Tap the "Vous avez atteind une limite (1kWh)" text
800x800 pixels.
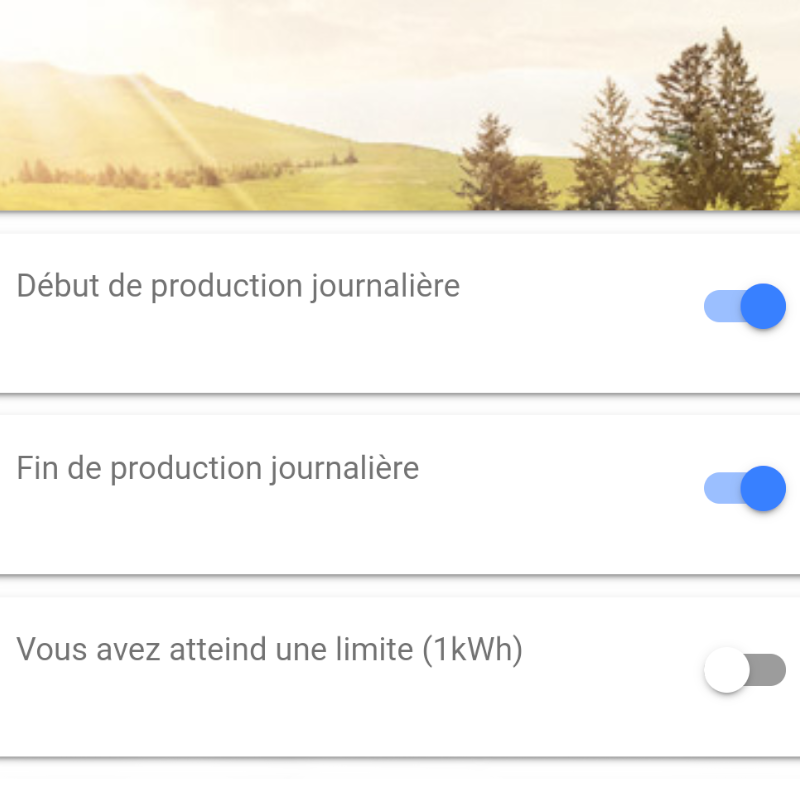pyautogui.click(x=269, y=649)
